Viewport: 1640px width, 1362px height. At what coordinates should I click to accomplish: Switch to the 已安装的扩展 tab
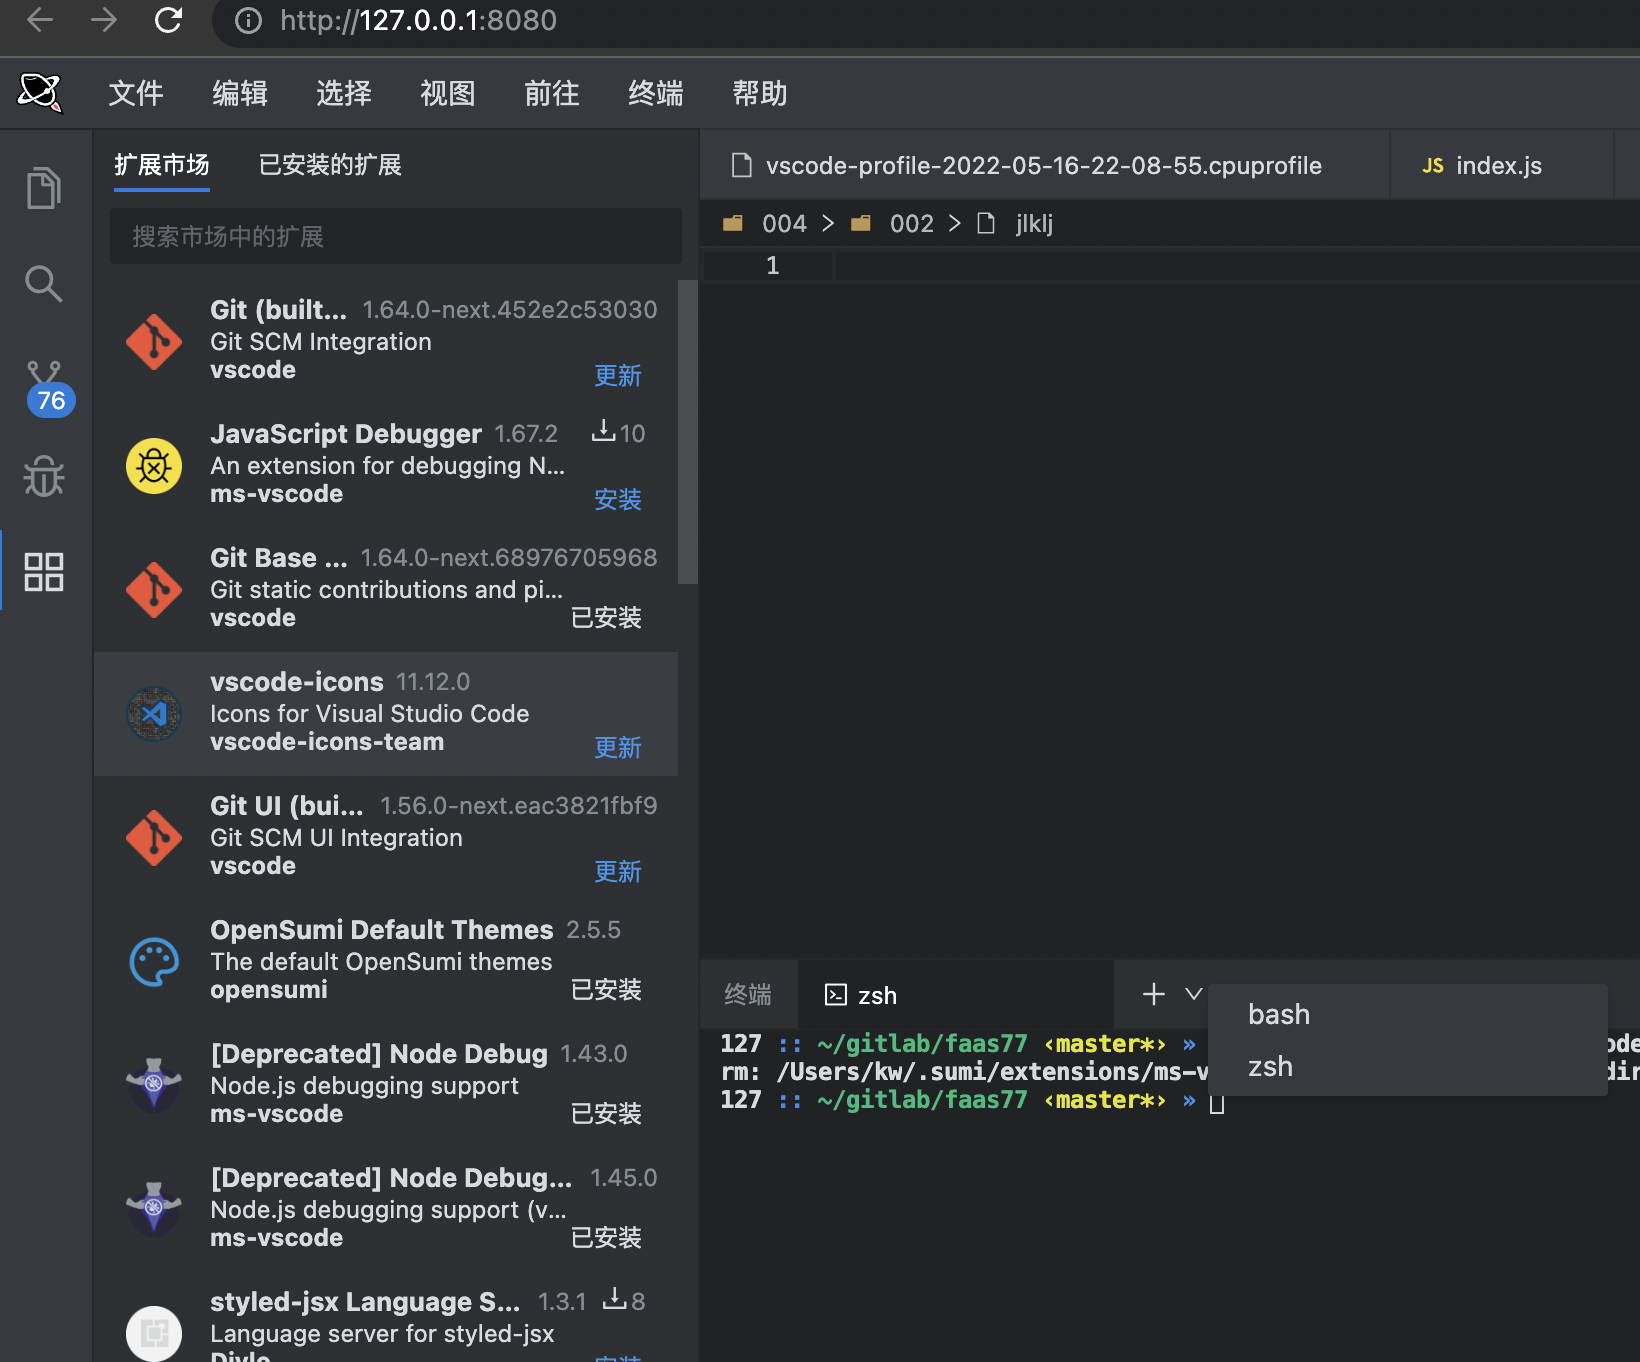tap(328, 164)
